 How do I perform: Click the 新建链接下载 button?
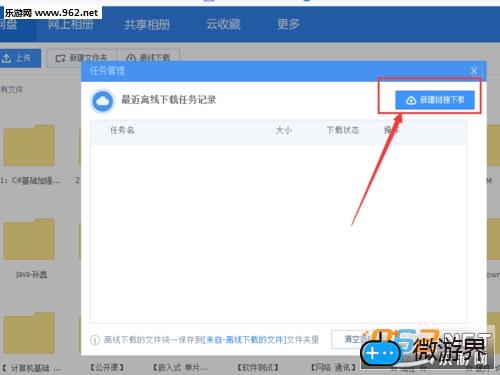(x=435, y=100)
